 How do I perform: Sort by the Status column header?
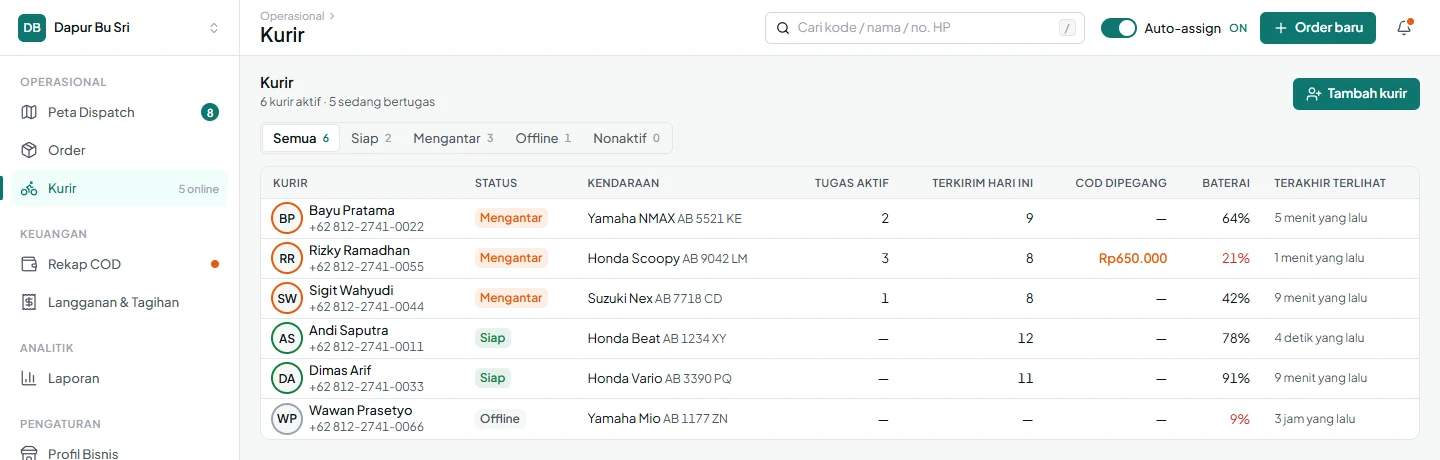[x=496, y=183]
